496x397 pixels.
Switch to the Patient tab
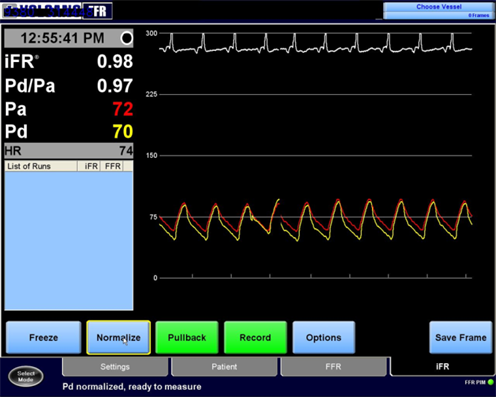tap(224, 367)
